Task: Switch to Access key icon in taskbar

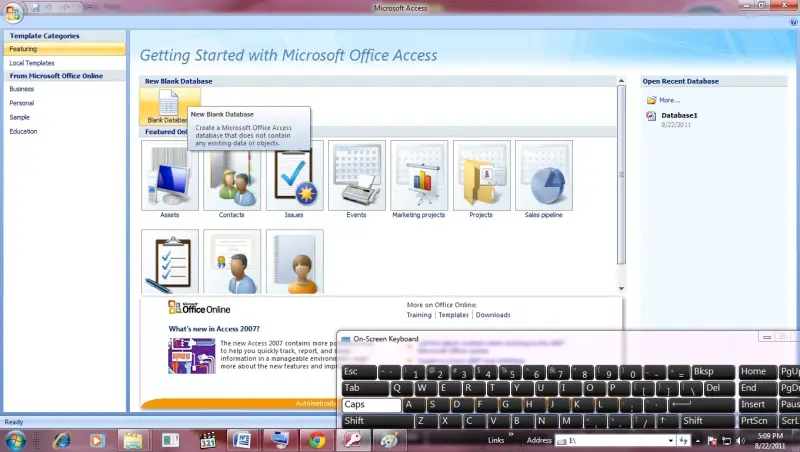Action: pos(353,440)
